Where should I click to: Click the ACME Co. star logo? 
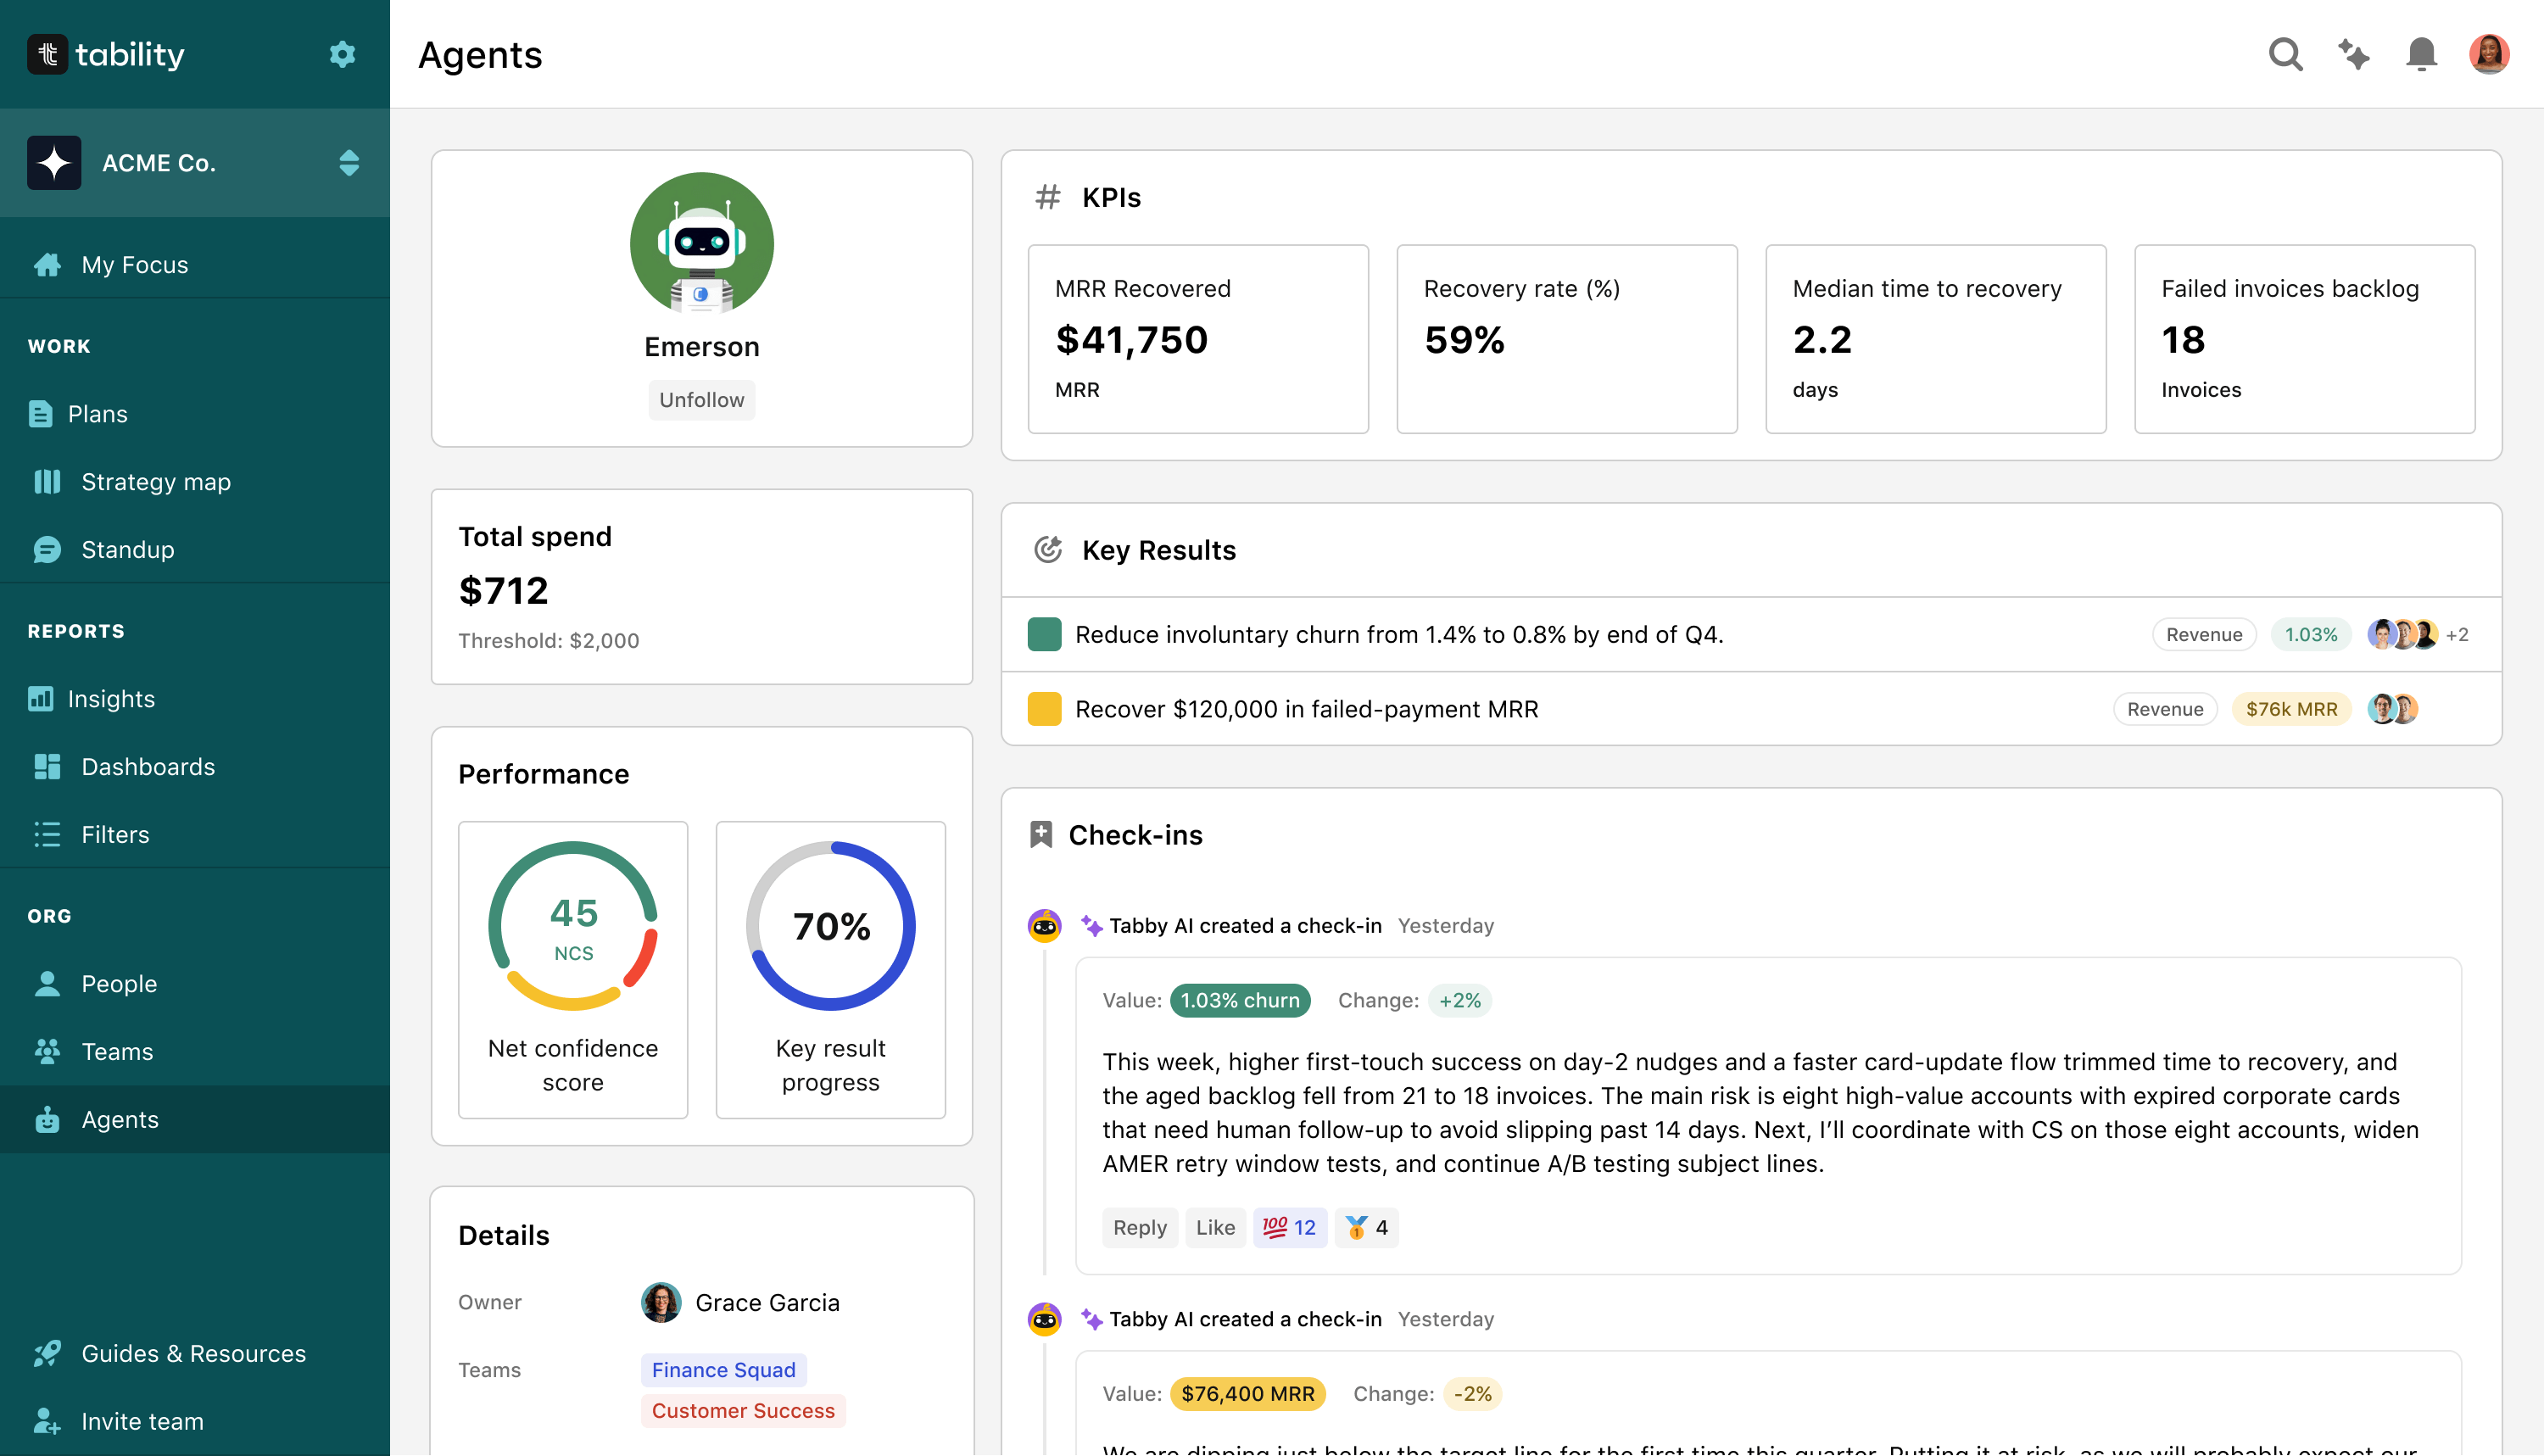click(x=54, y=163)
